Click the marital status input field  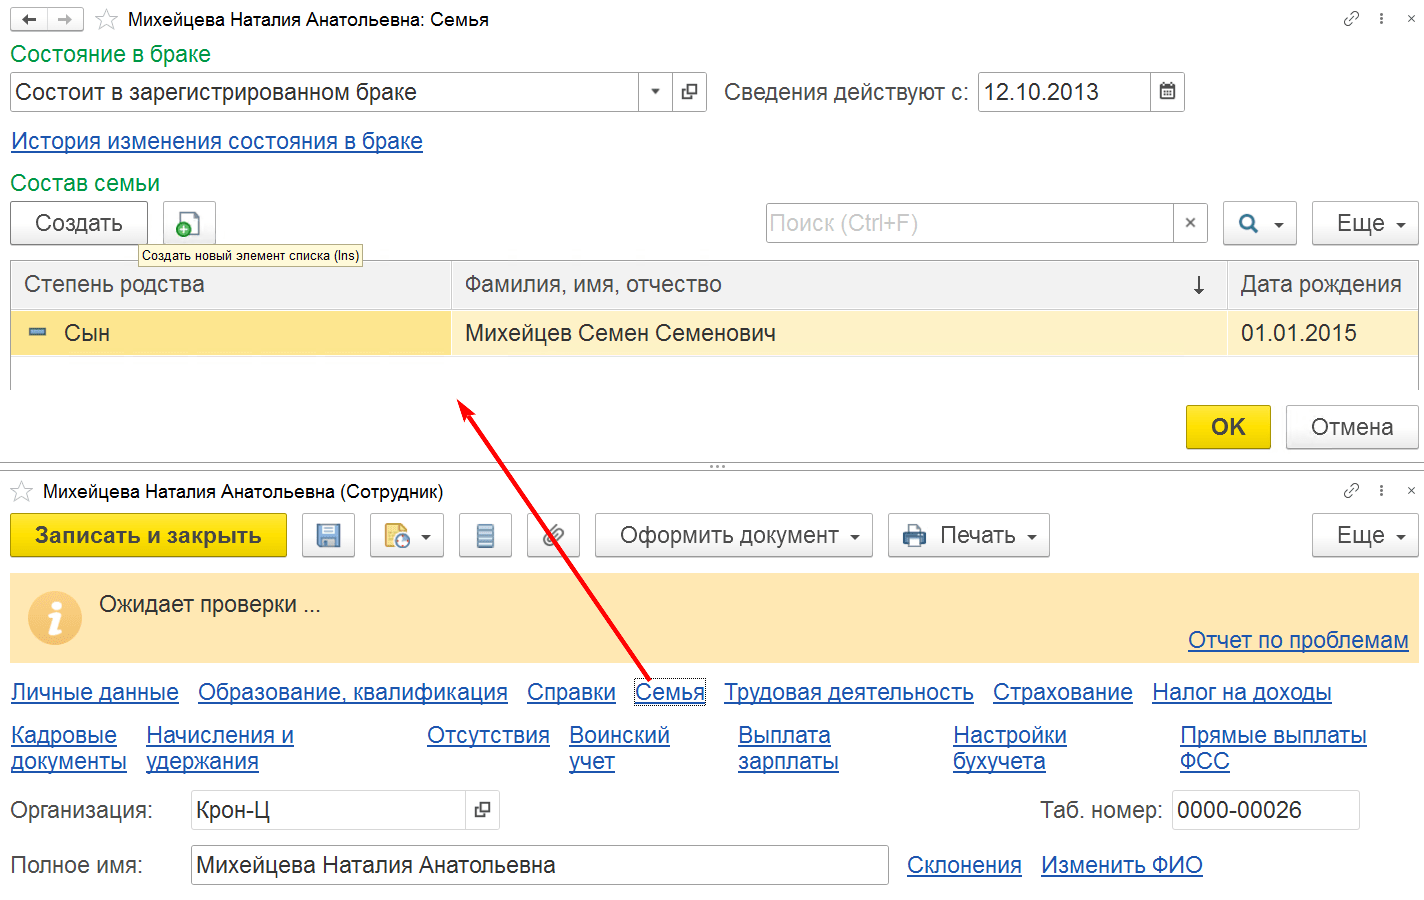tap(325, 92)
